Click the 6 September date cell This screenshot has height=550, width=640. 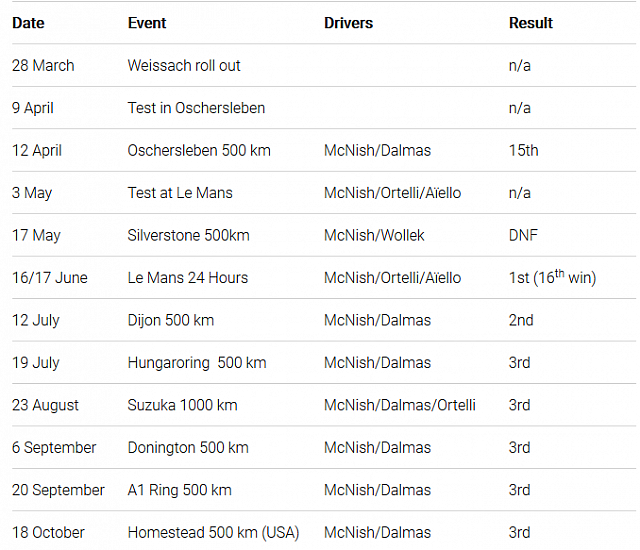54,448
